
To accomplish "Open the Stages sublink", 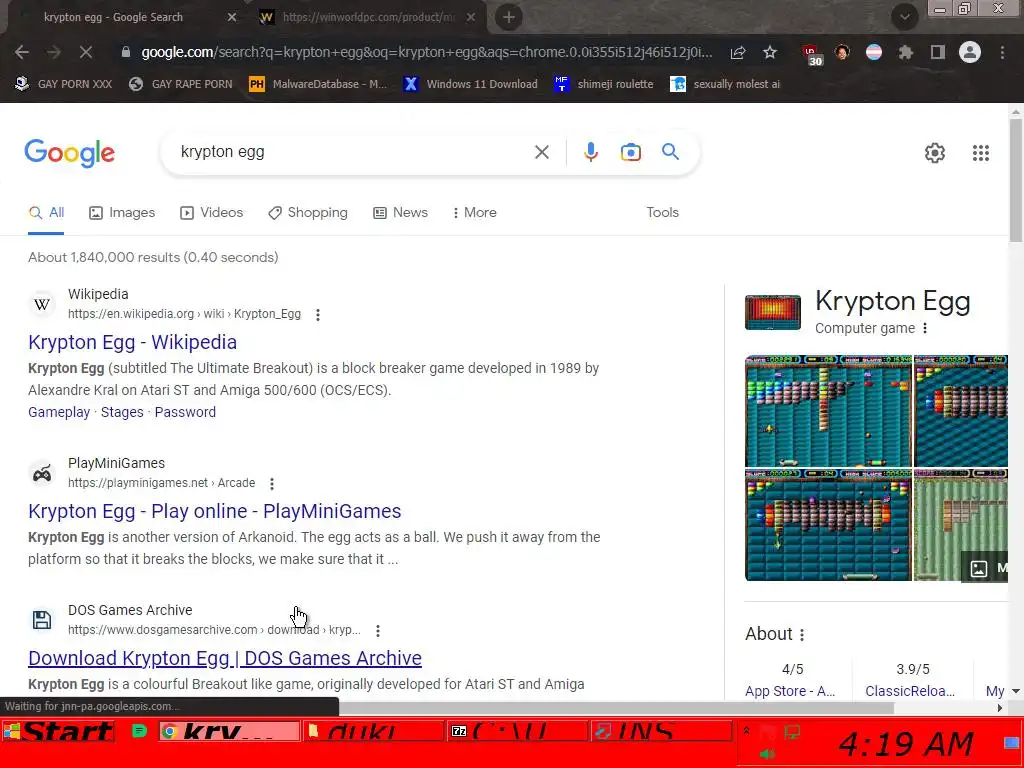I will pos(122,413).
